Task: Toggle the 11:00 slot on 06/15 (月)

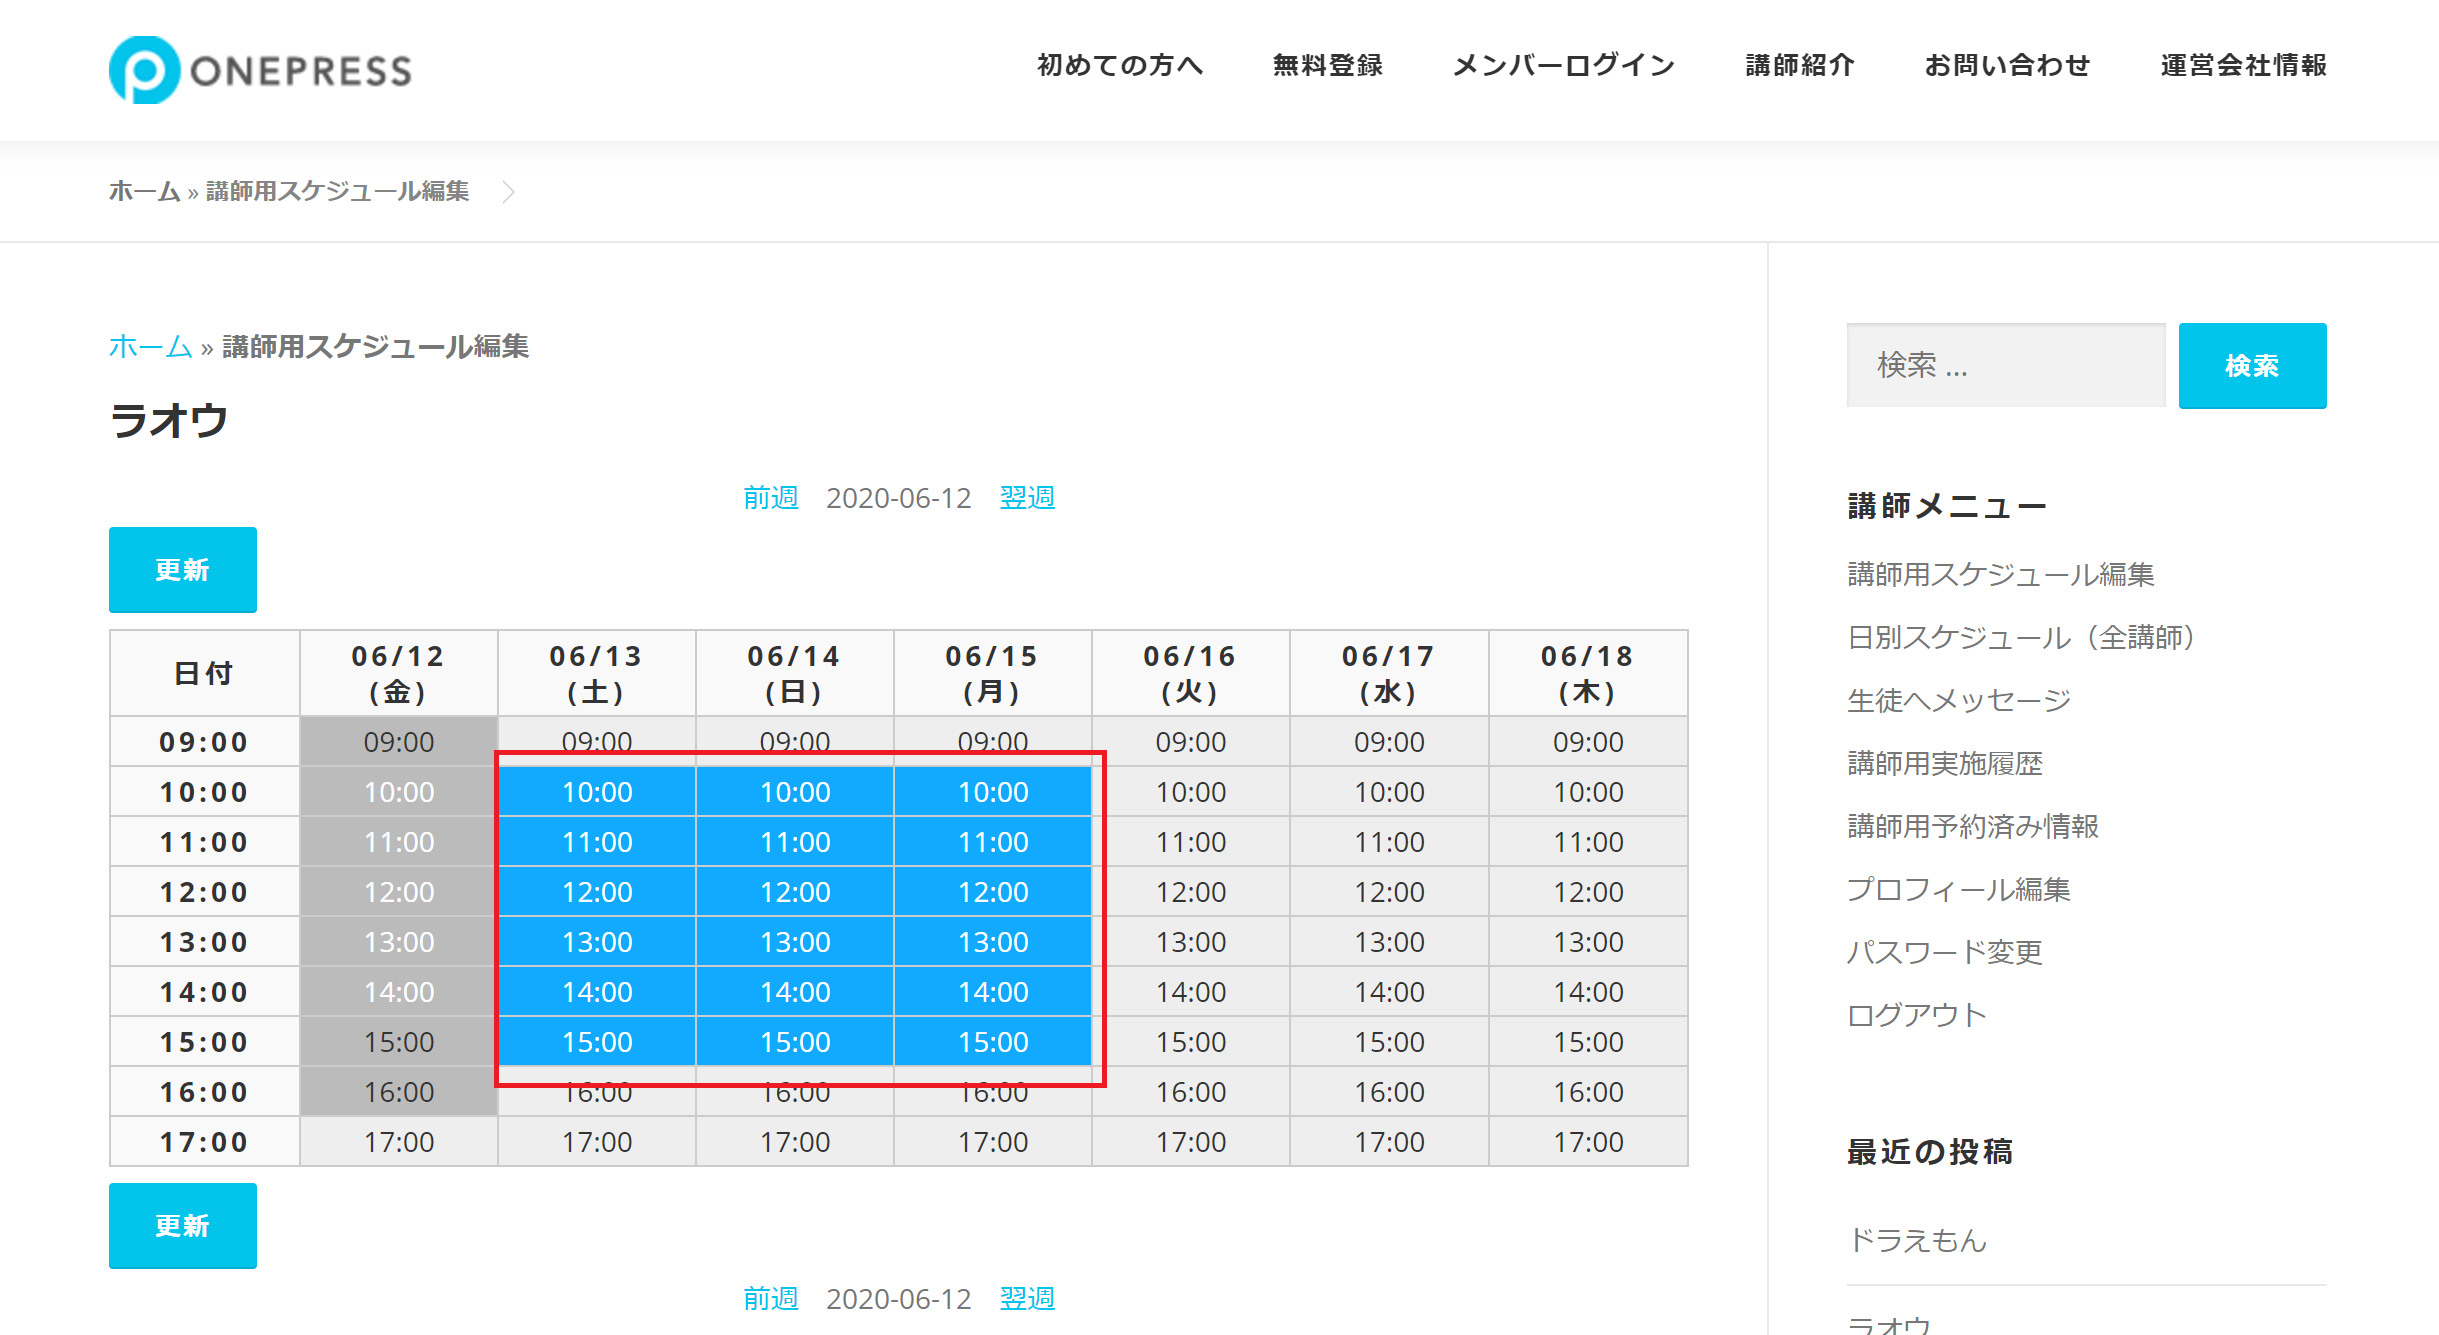Action: (993, 842)
